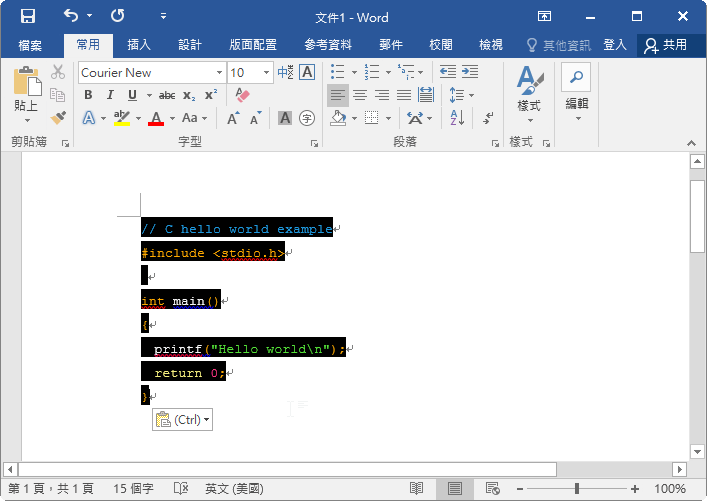The width and height of the screenshot is (707, 501).
Task: Click the Copy icon
Action: pos(58,95)
